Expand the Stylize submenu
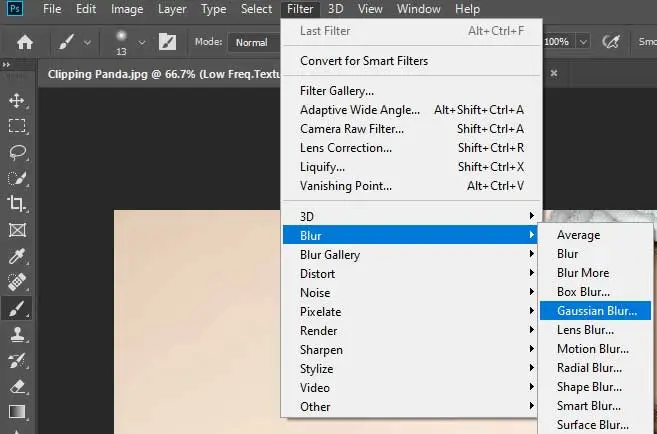Viewport: 657px width, 434px height. pyautogui.click(x=412, y=369)
